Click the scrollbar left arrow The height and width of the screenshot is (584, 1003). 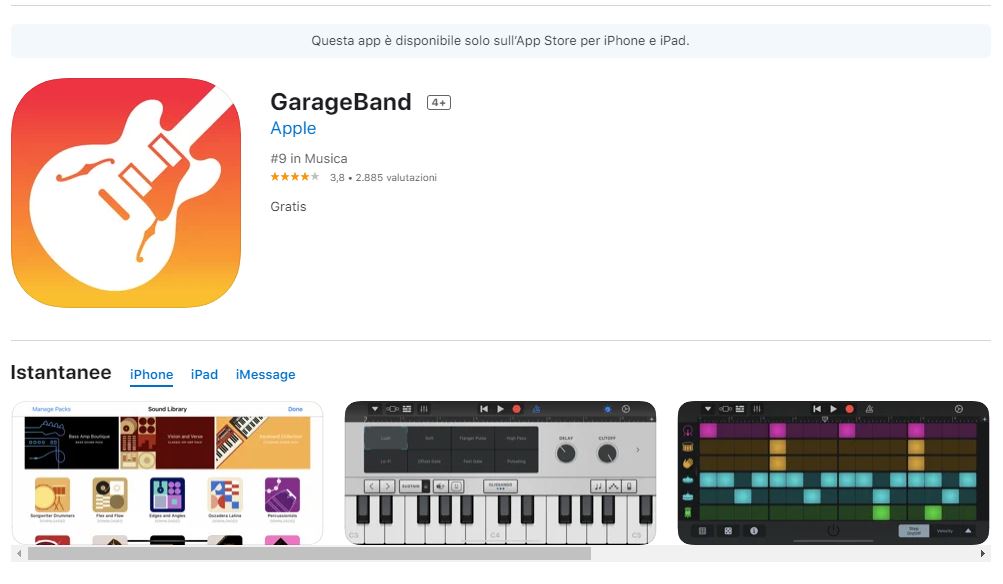click(x=19, y=554)
